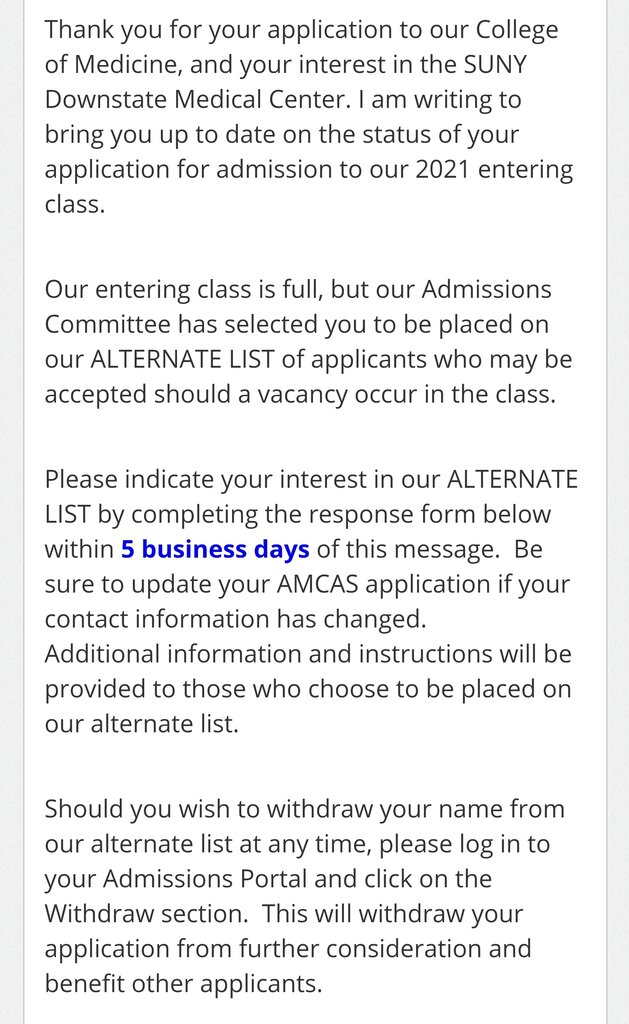The width and height of the screenshot is (629, 1024).
Task: Tap the 'contact information has changed' line
Action: coord(235,619)
